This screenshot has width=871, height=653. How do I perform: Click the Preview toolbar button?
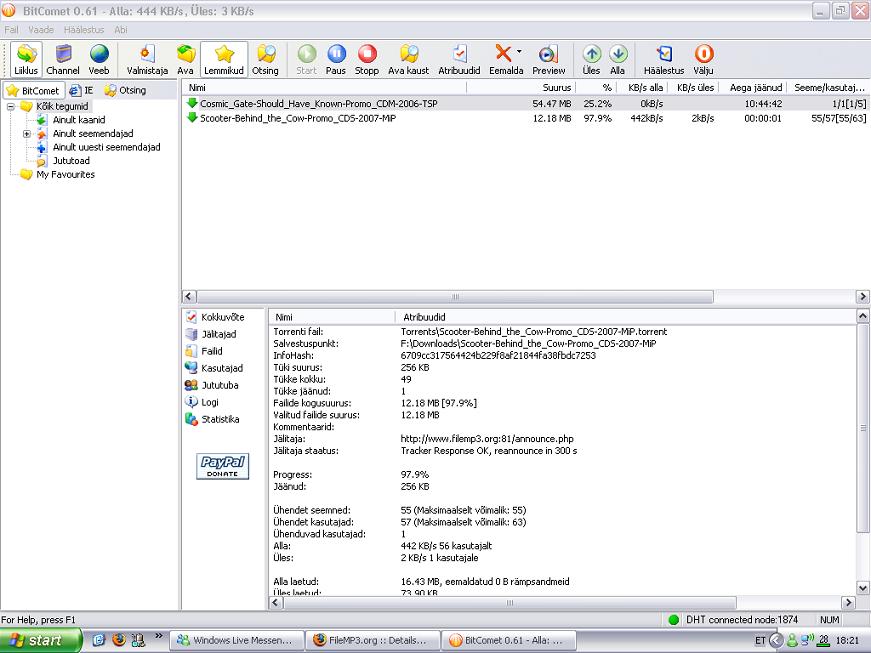pos(549,59)
